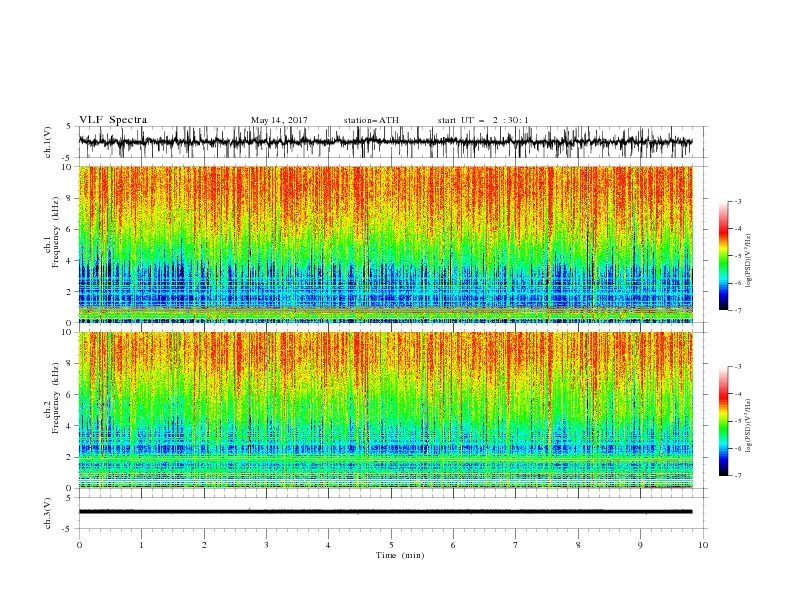
Task: Click time axis tick label "7"
Action: point(515,545)
